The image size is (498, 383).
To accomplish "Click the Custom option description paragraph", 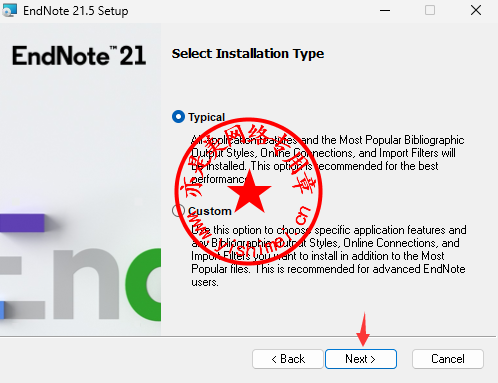I will pos(329,256).
